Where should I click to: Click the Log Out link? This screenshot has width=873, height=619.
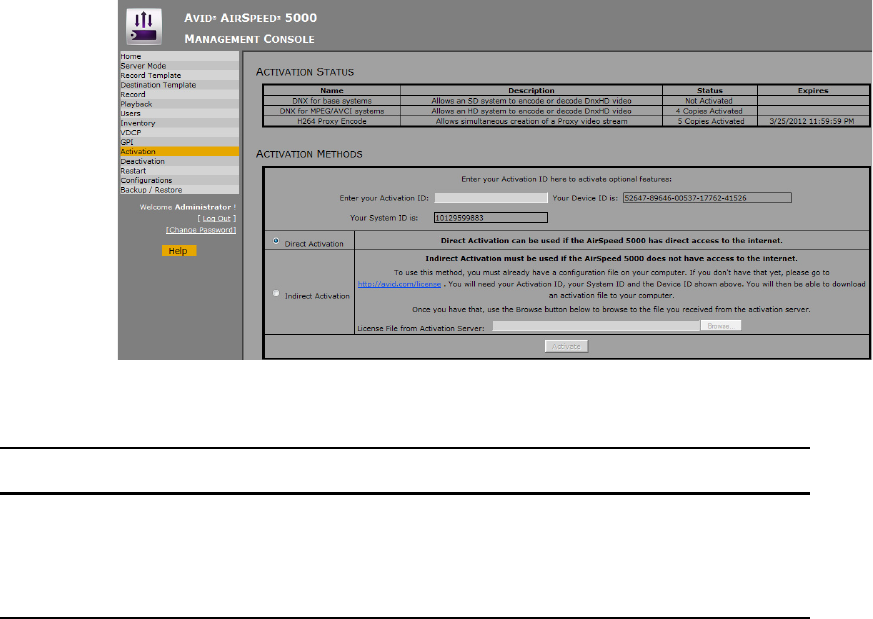(216, 219)
